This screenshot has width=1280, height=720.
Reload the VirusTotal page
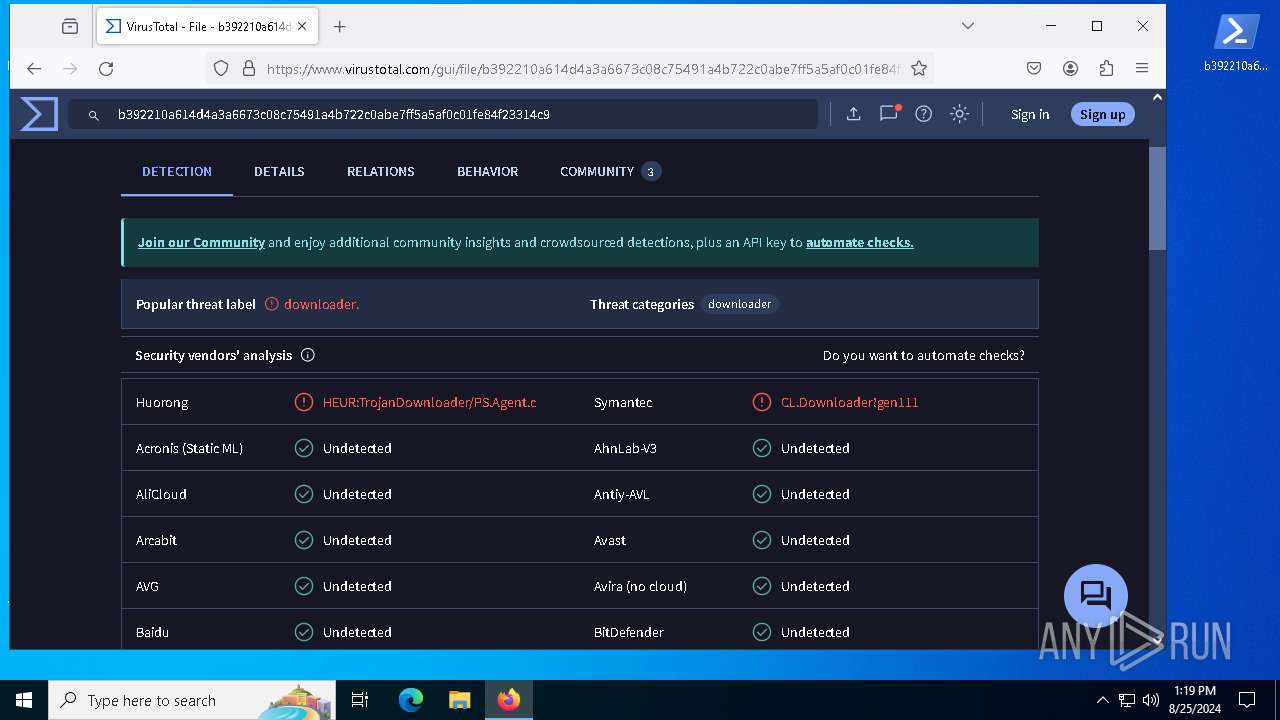(106, 69)
